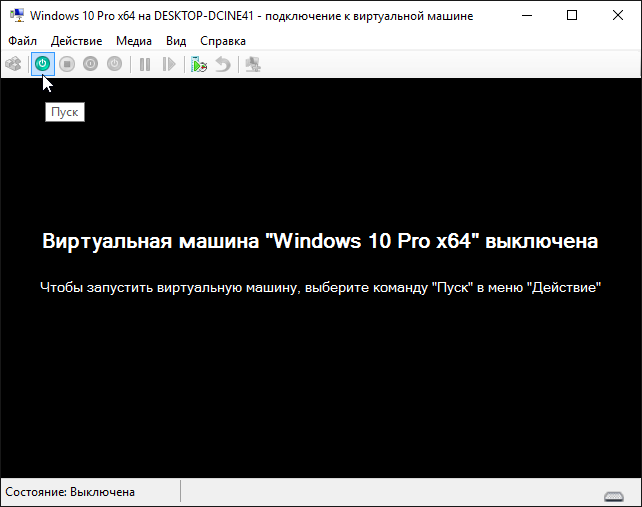Open the Действие menu
The width and height of the screenshot is (642, 507).
(x=77, y=41)
